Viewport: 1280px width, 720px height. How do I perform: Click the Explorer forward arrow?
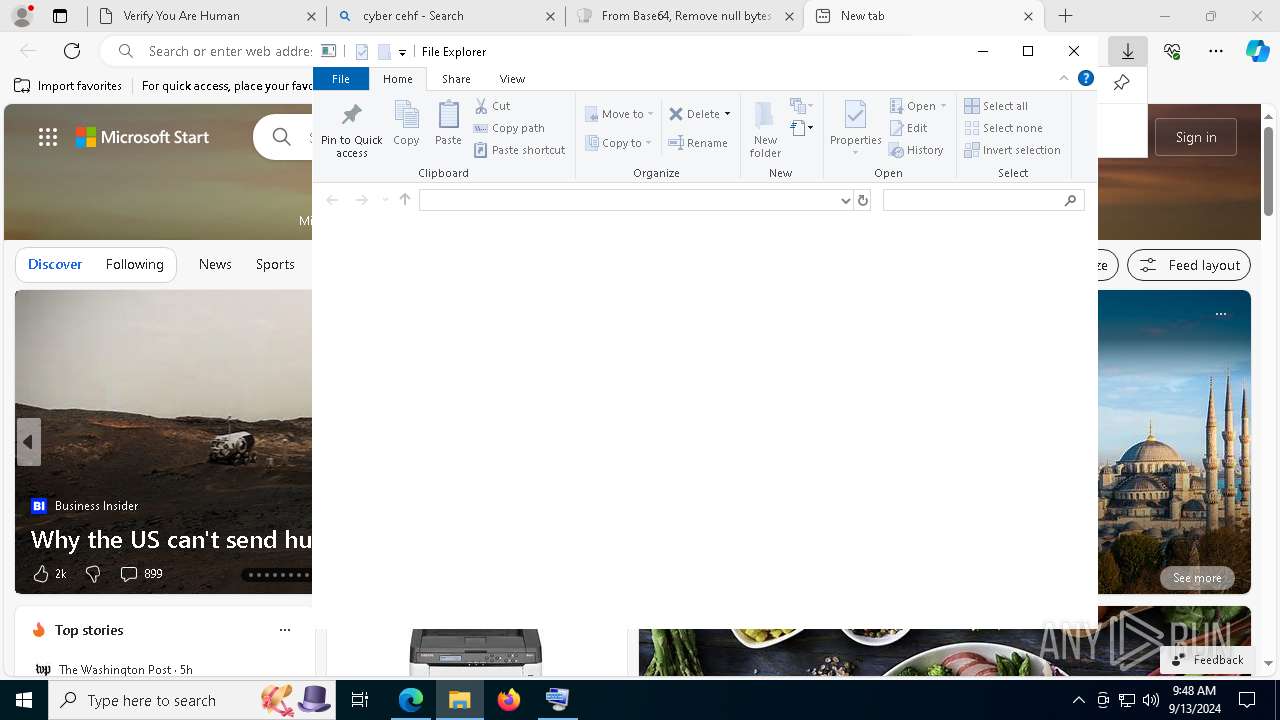point(362,200)
